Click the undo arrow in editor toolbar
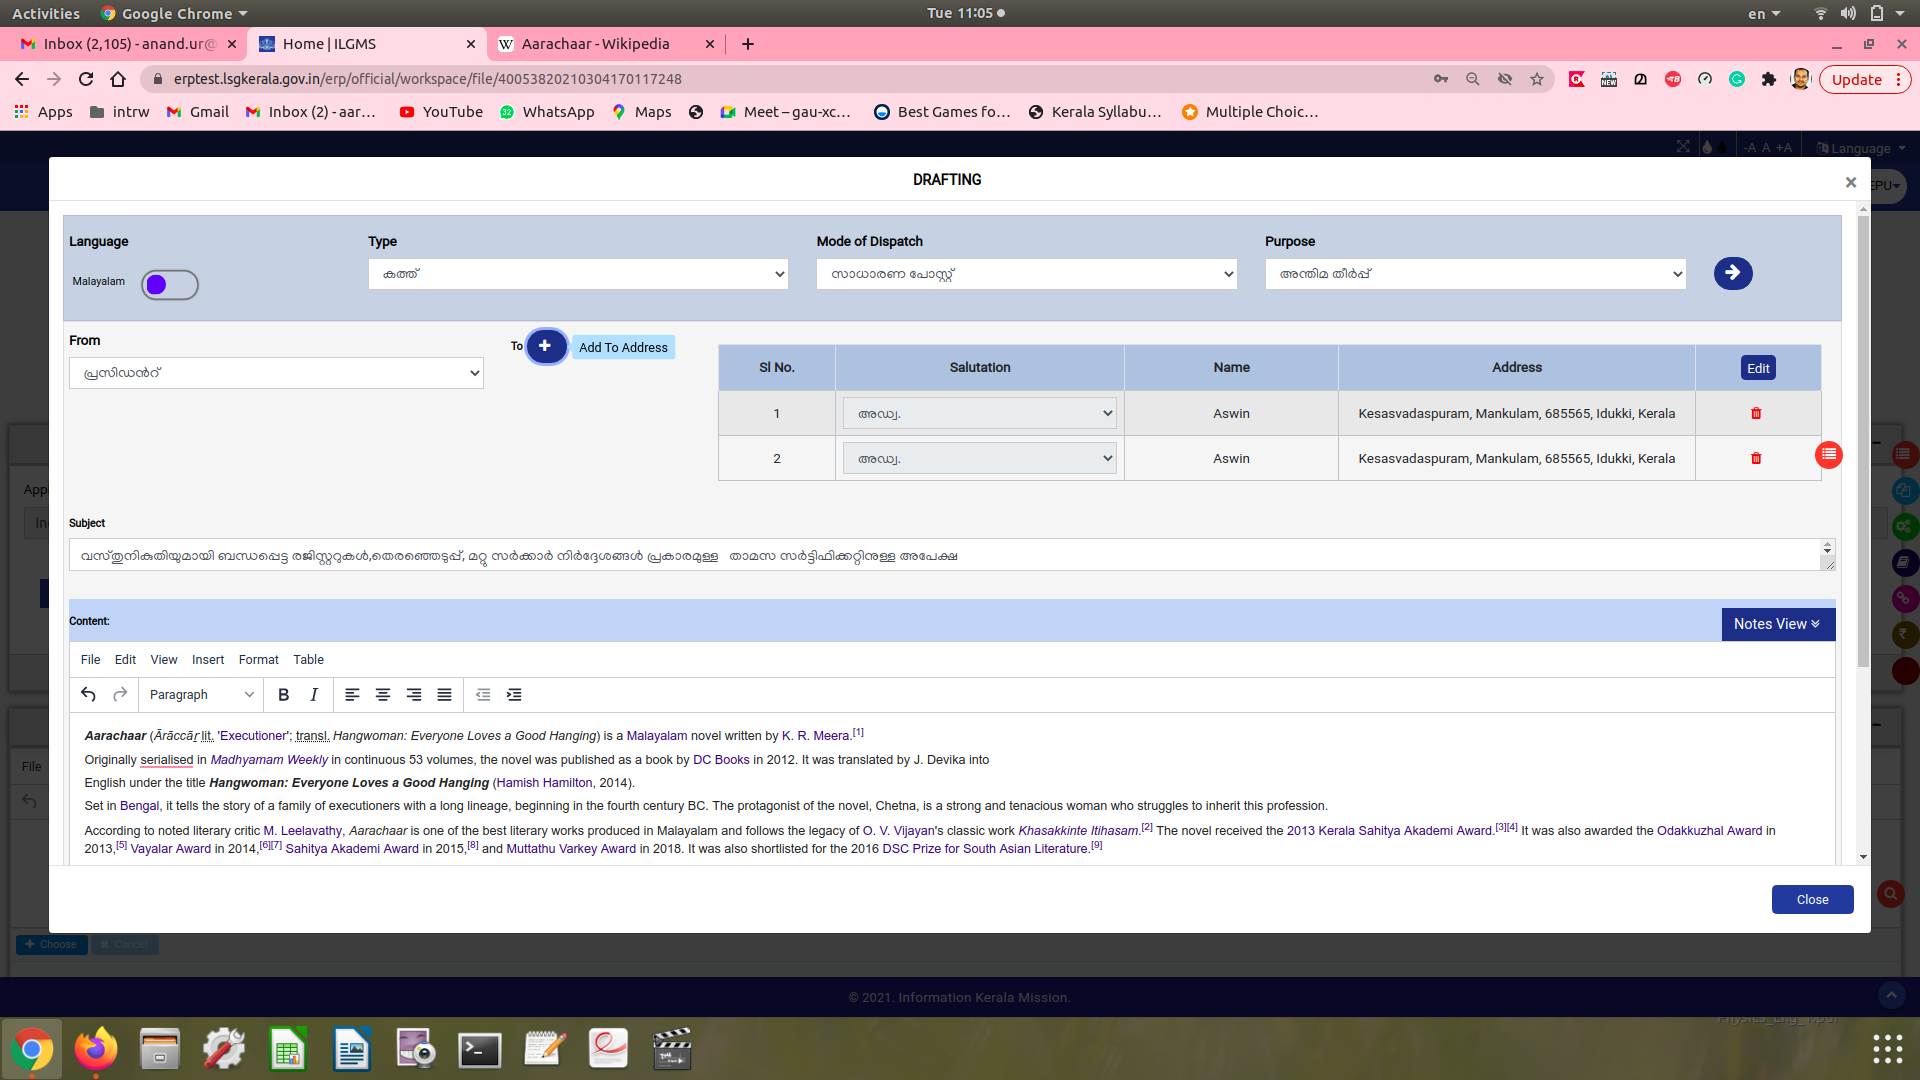The height and width of the screenshot is (1080, 1920). 88,695
